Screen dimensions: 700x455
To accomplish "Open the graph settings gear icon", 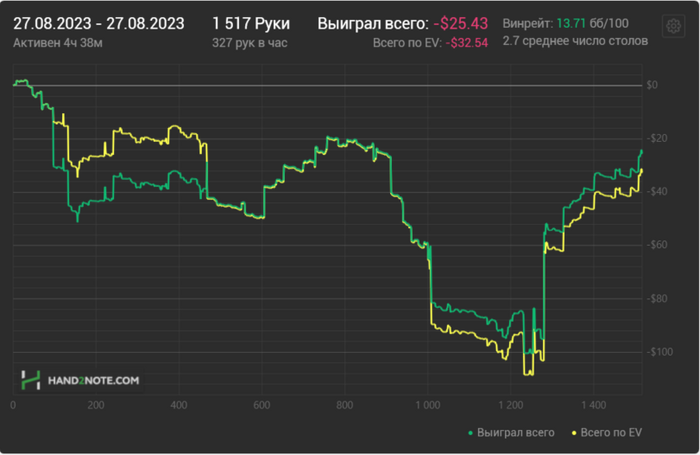I will click(x=673, y=26).
